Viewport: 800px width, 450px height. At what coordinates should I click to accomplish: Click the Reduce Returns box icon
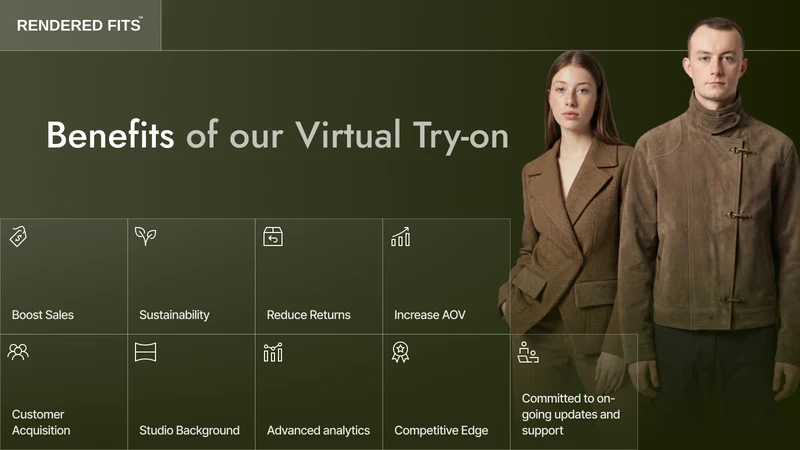point(273,237)
